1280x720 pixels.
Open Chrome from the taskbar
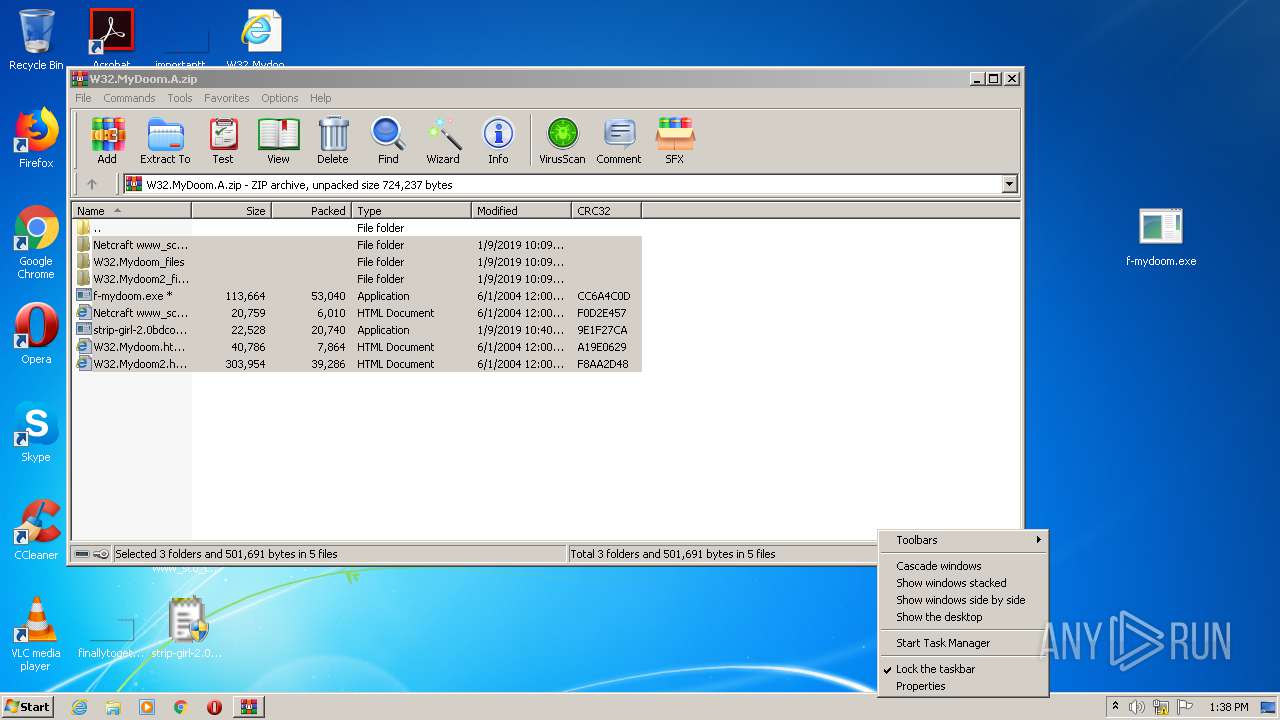[181, 707]
